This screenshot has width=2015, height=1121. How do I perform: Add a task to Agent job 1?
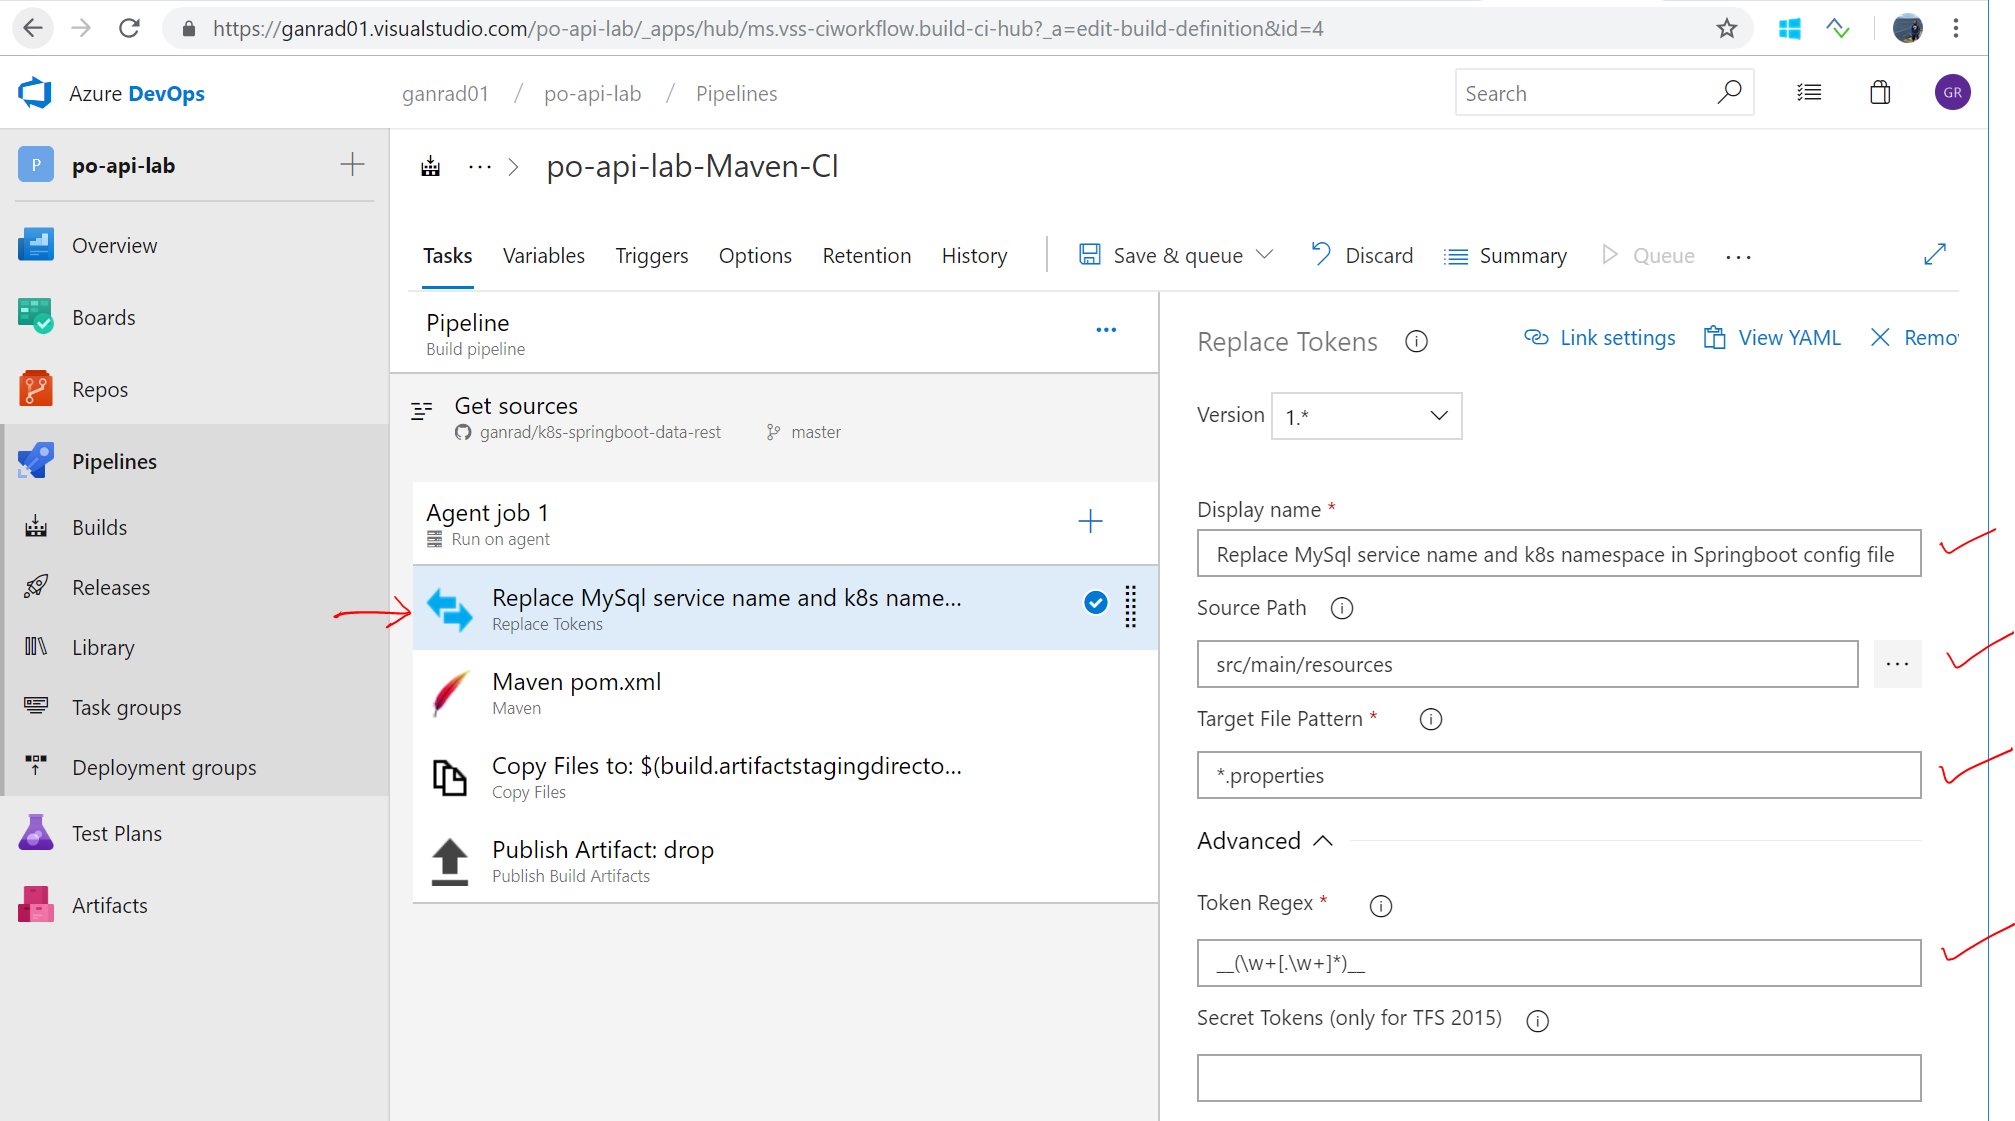tap(1090, 521)
